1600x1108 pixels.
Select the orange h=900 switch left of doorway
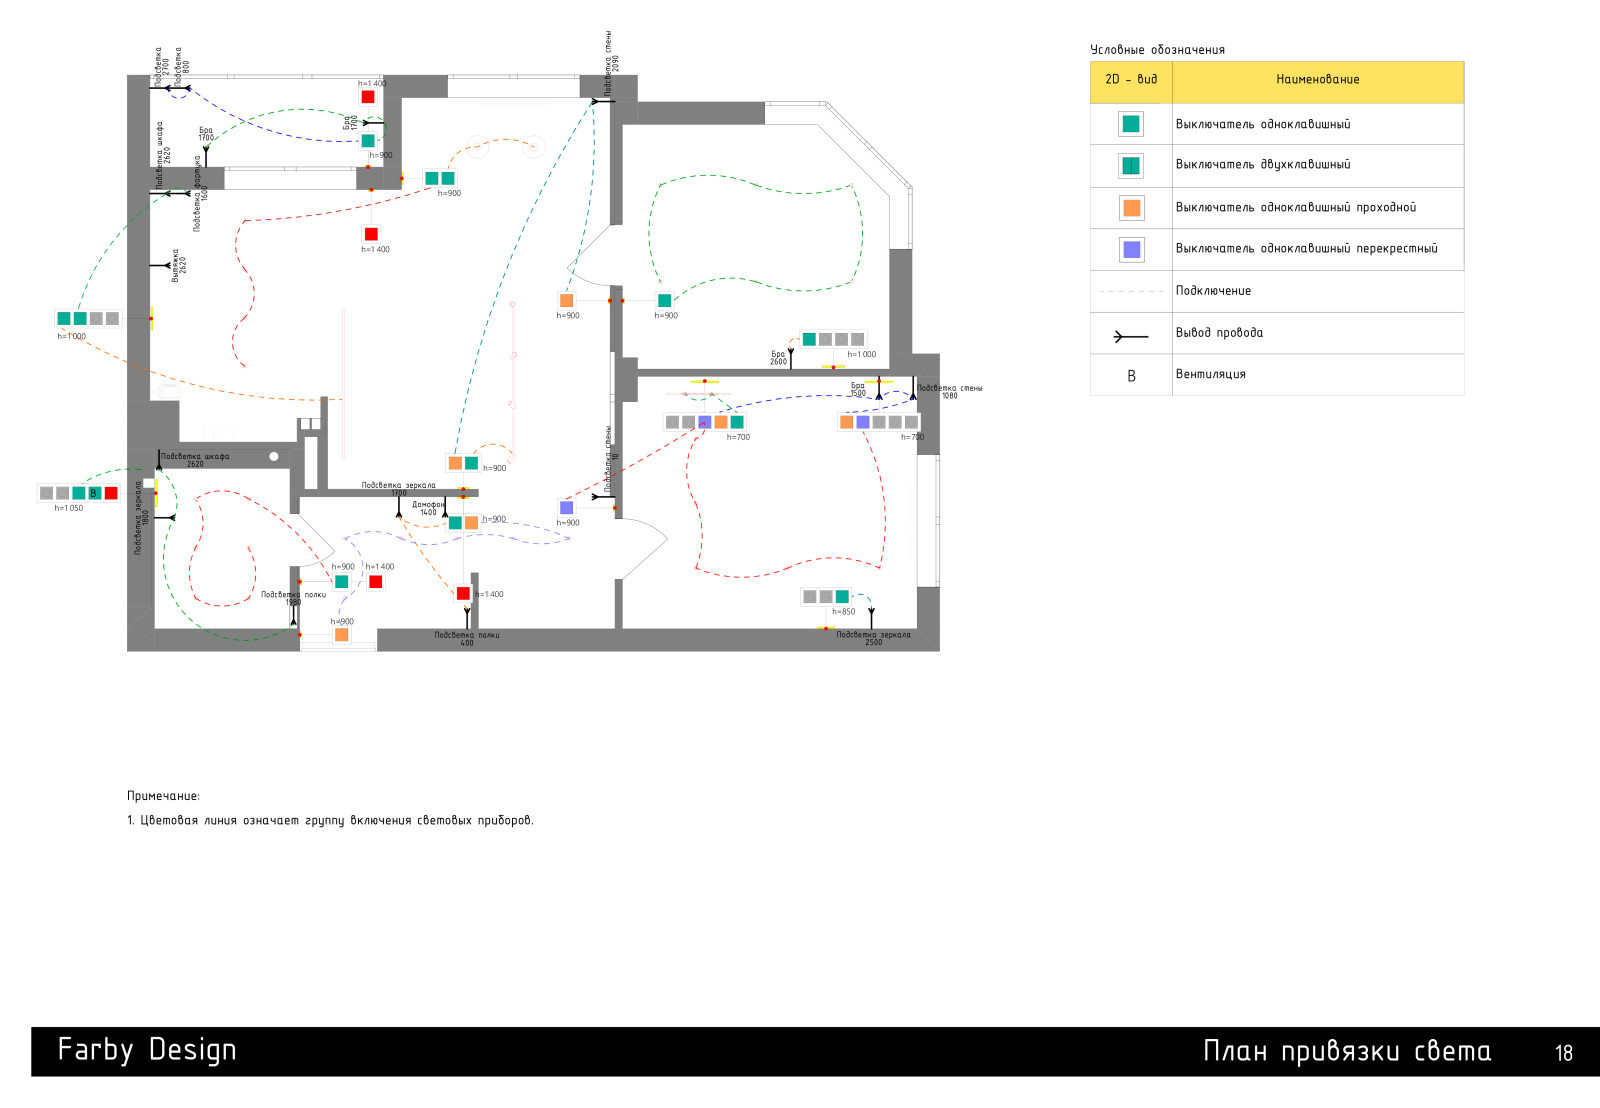(567, 300)
